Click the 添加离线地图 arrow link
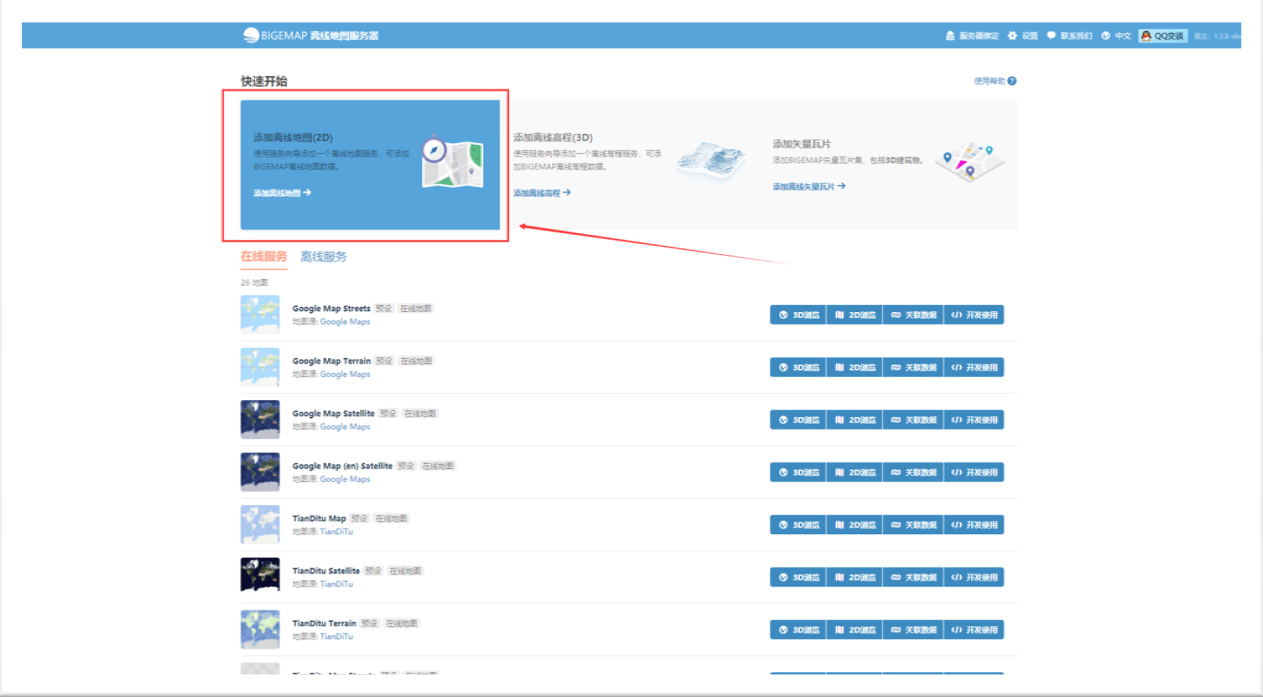This screenshot has width=1263, height=697. (282, 193)
